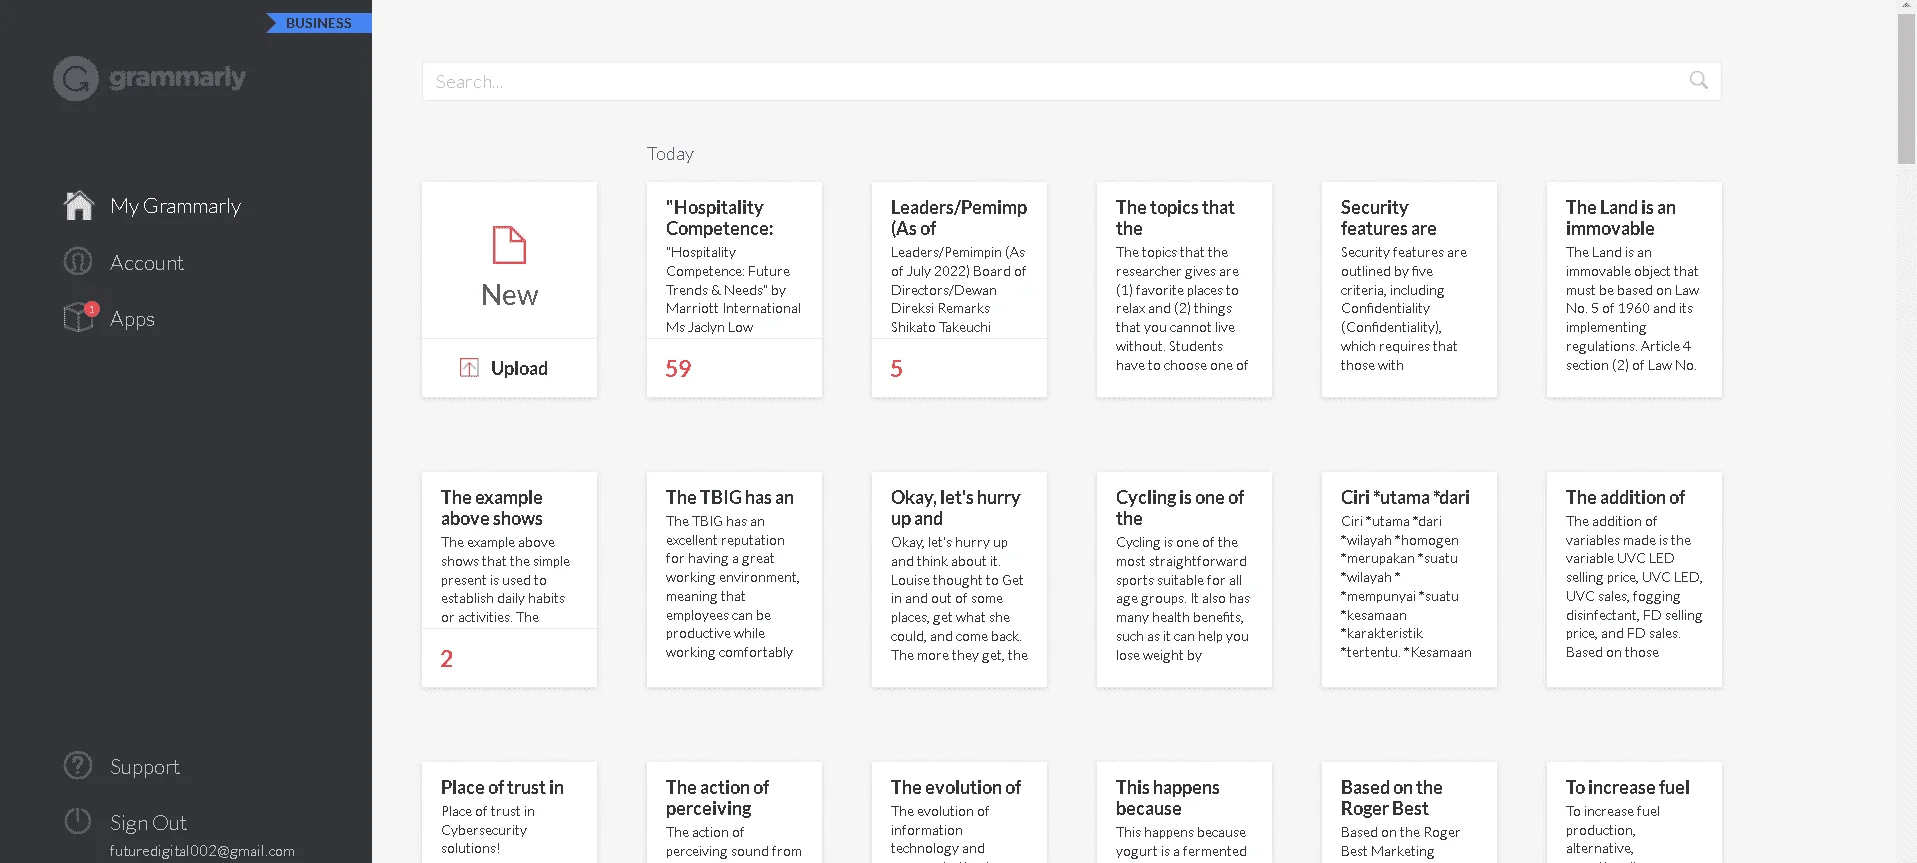The image size is (1917, 863).
Task: Click the BUSINESS plan badge
Action: pyautogui.click(x=319, y=22)
